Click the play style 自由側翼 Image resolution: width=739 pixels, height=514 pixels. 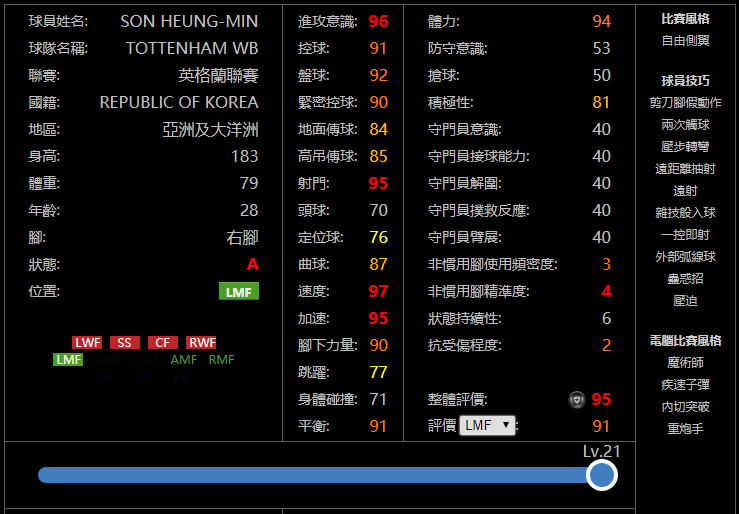(686, 41)
